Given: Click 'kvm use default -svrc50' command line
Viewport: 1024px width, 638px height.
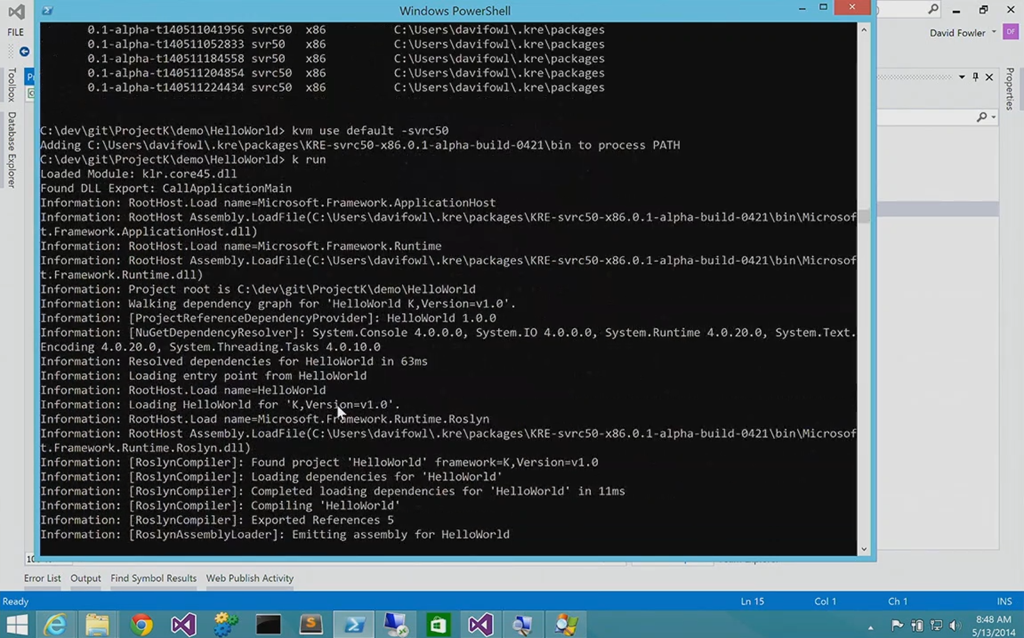Looking at the screenshot, I should (x=244, y=131).
